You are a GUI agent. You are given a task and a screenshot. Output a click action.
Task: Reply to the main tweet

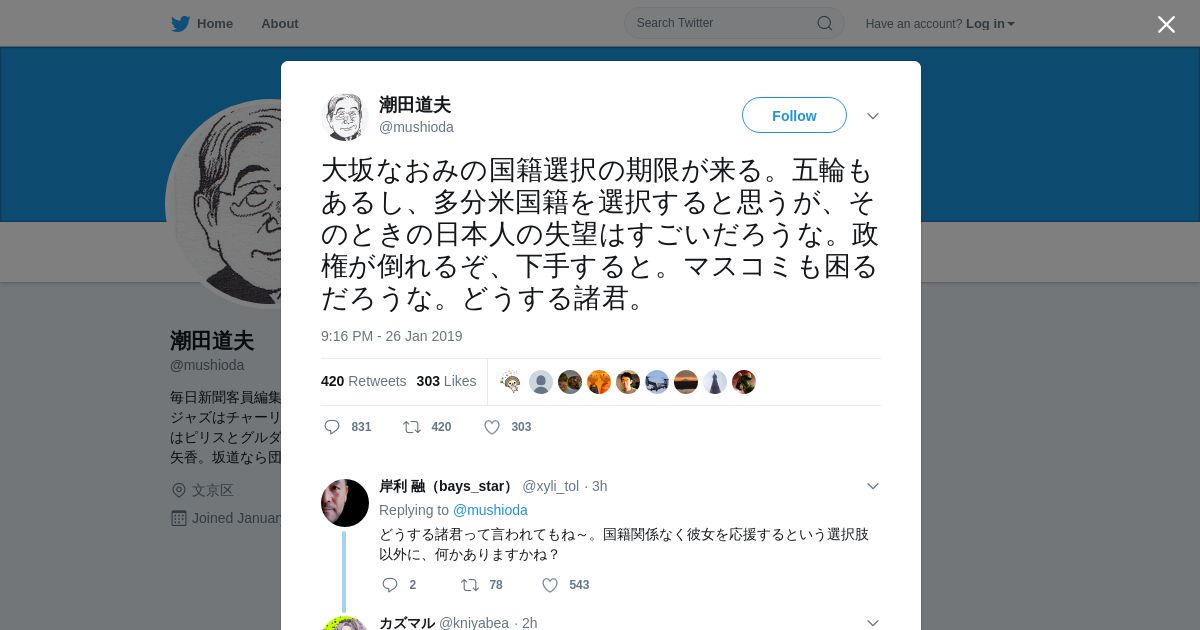[332, 427]
